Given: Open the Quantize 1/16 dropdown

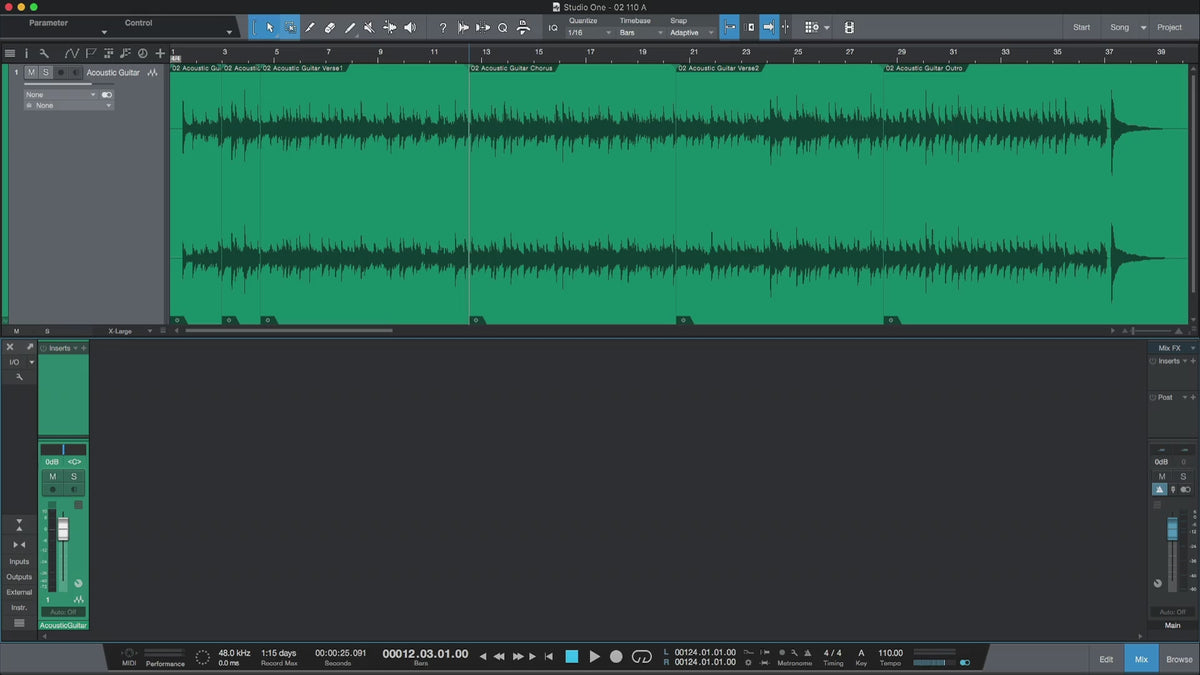Looking at the screenshot, I should coord(587,33).
